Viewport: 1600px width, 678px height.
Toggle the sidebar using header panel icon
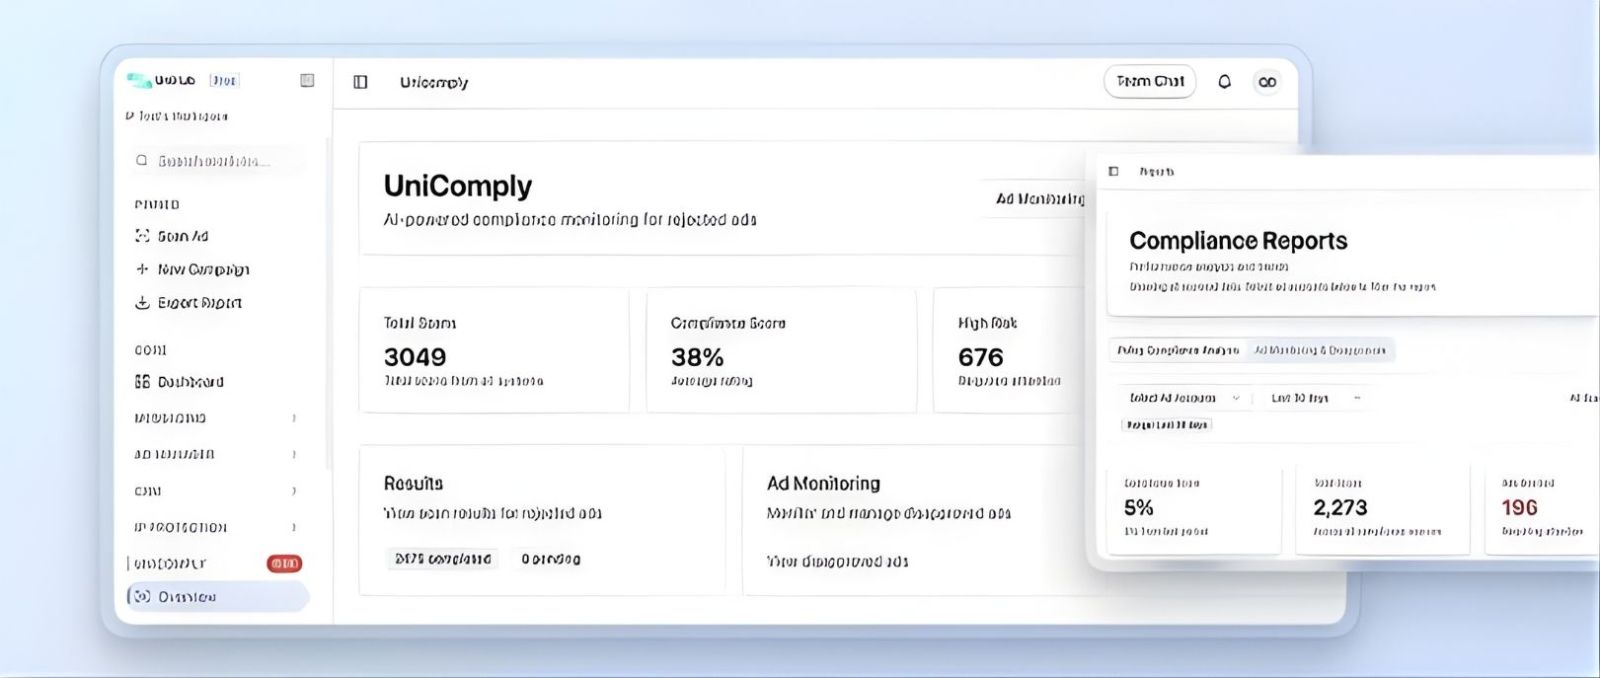click(361, 82)
